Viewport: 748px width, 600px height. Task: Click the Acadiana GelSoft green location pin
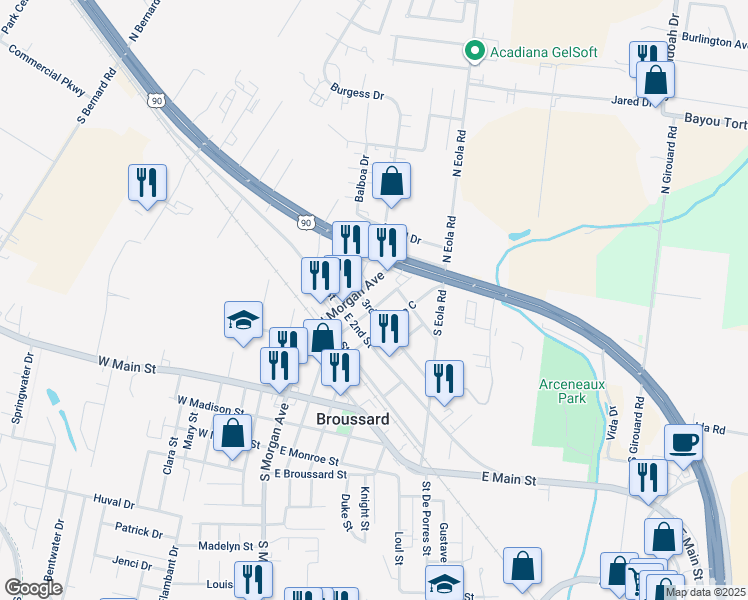474,52
